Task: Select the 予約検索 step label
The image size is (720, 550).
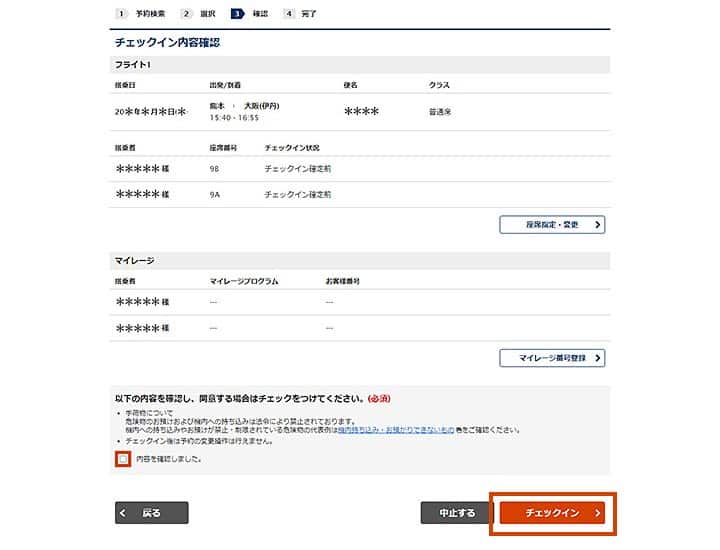Action: tap(150, 14)
